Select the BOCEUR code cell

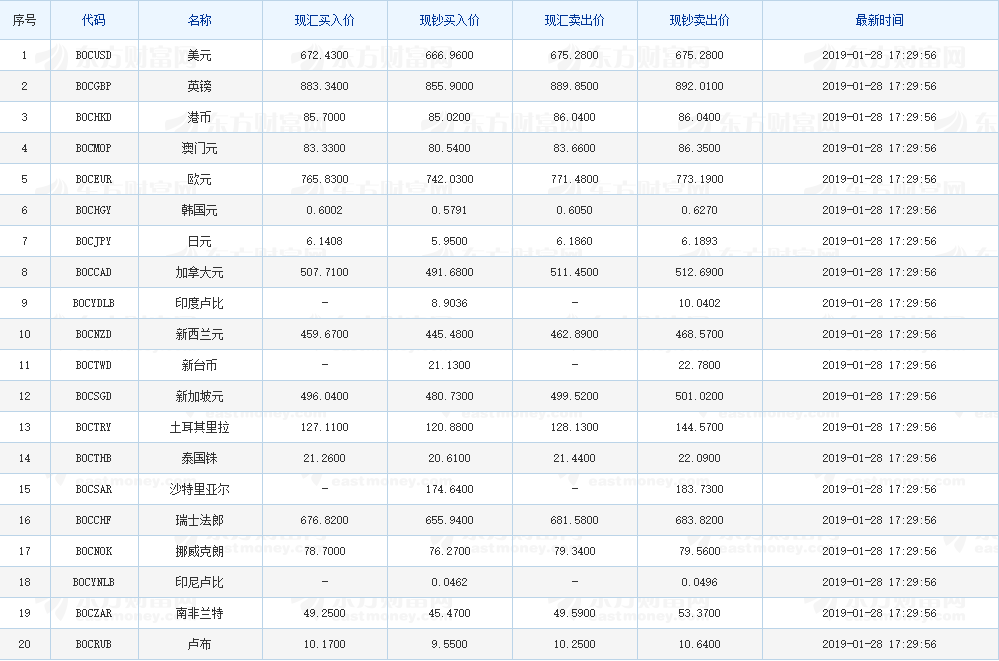[94, 179]
